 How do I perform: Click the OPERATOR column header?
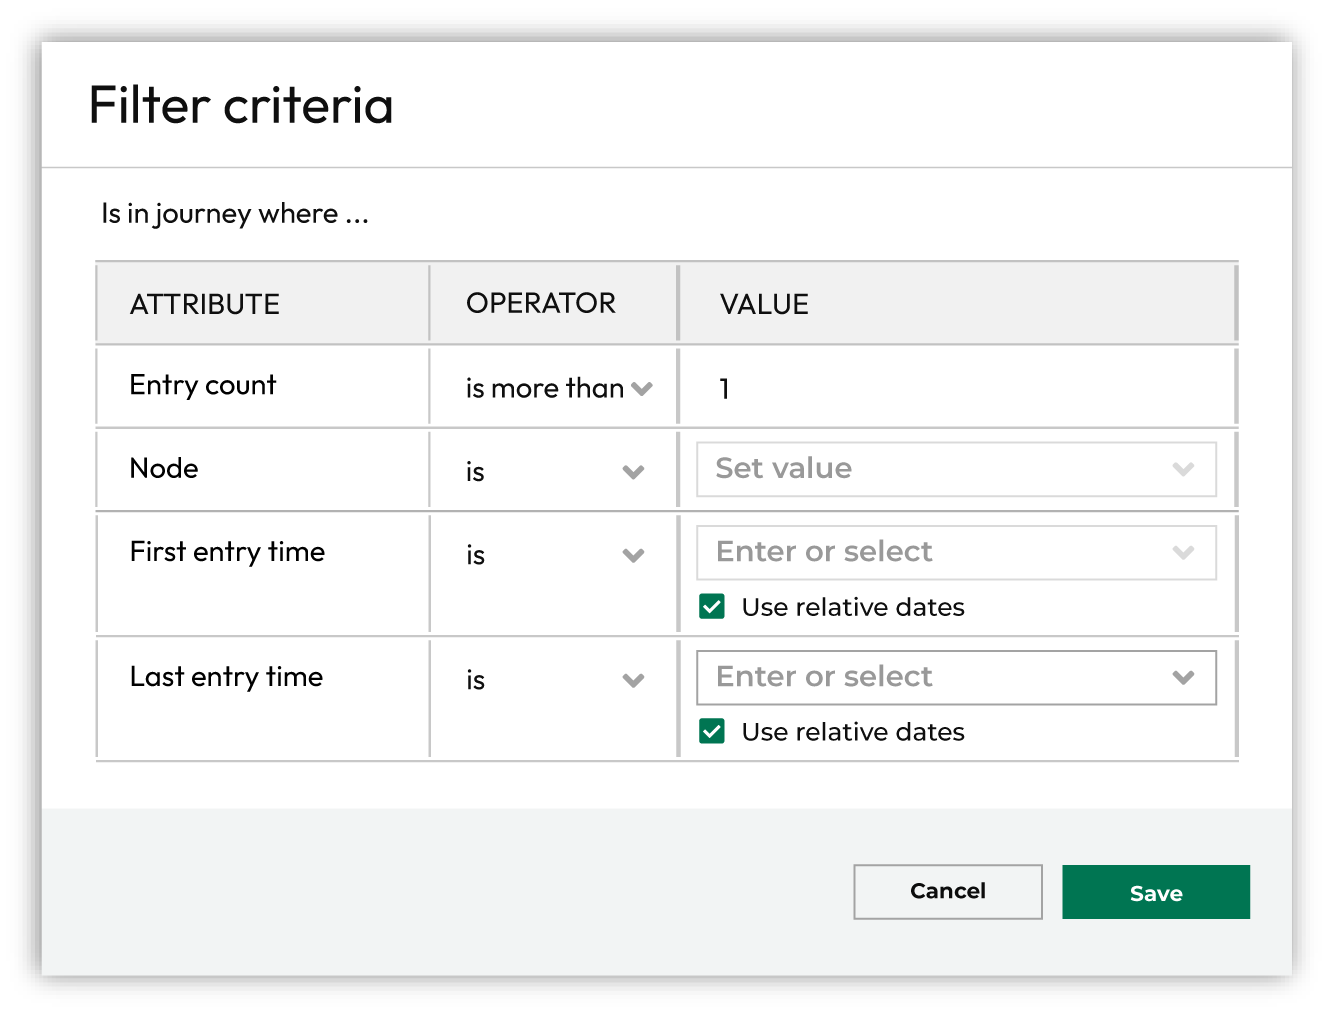(554, 303)
